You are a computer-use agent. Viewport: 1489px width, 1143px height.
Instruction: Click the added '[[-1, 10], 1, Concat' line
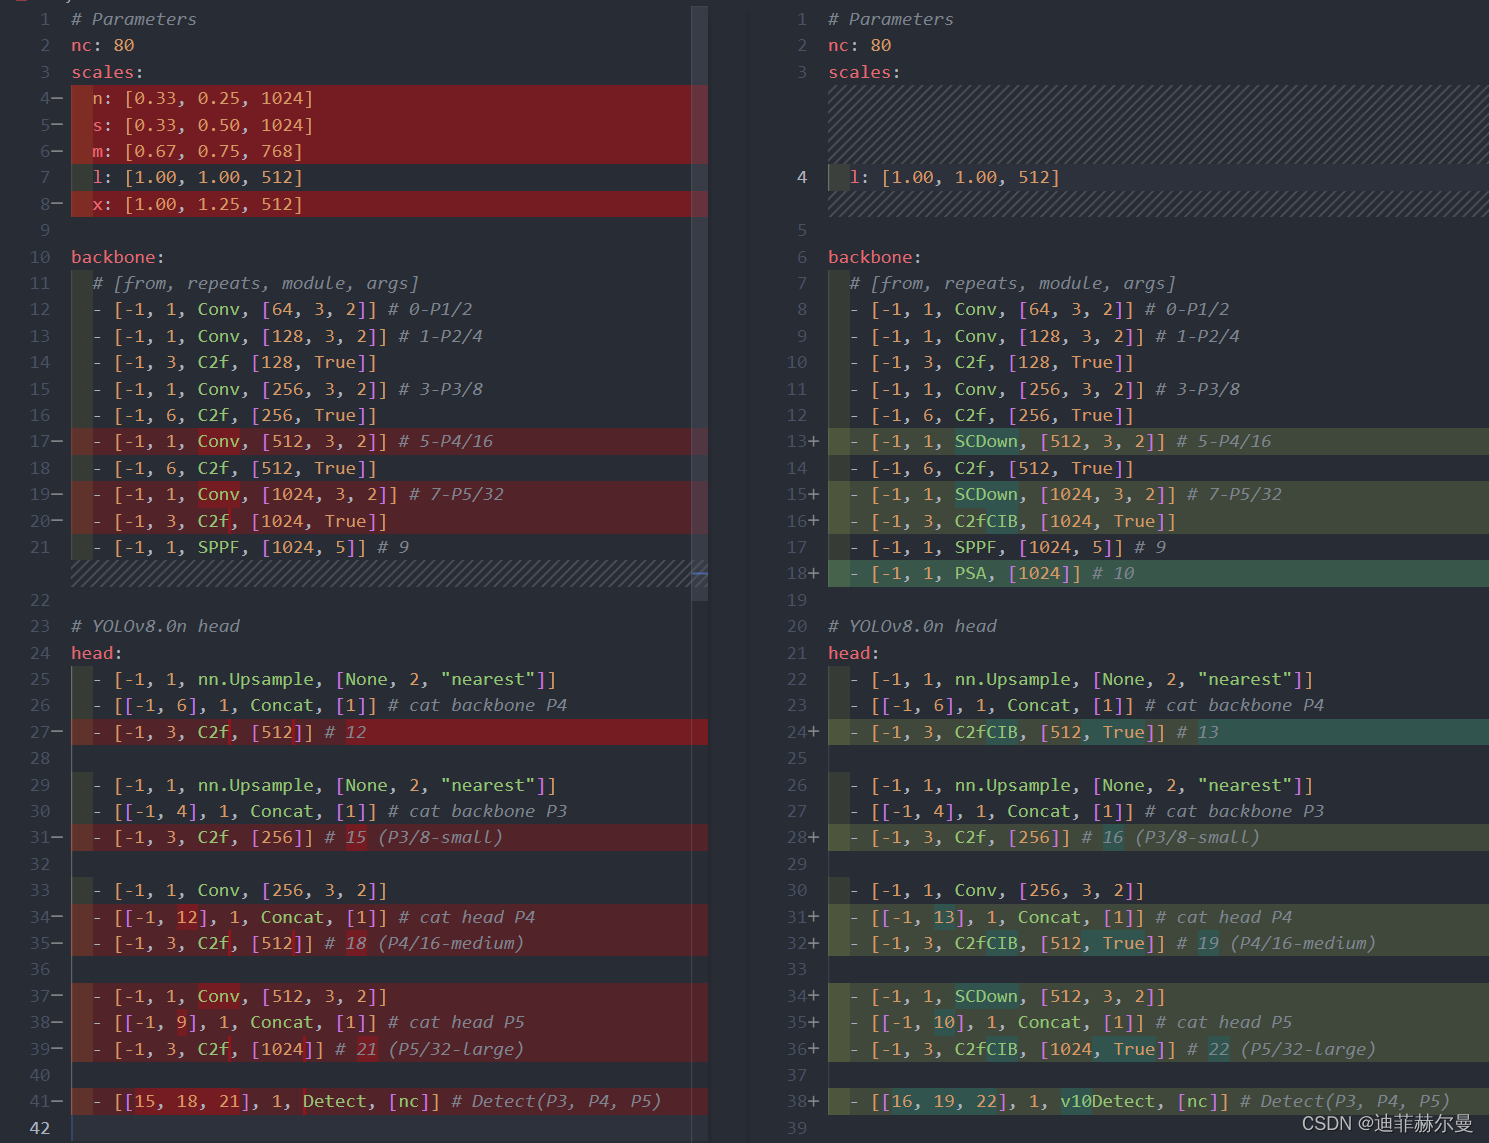pyautogui.click(x=1158, y=1022)
